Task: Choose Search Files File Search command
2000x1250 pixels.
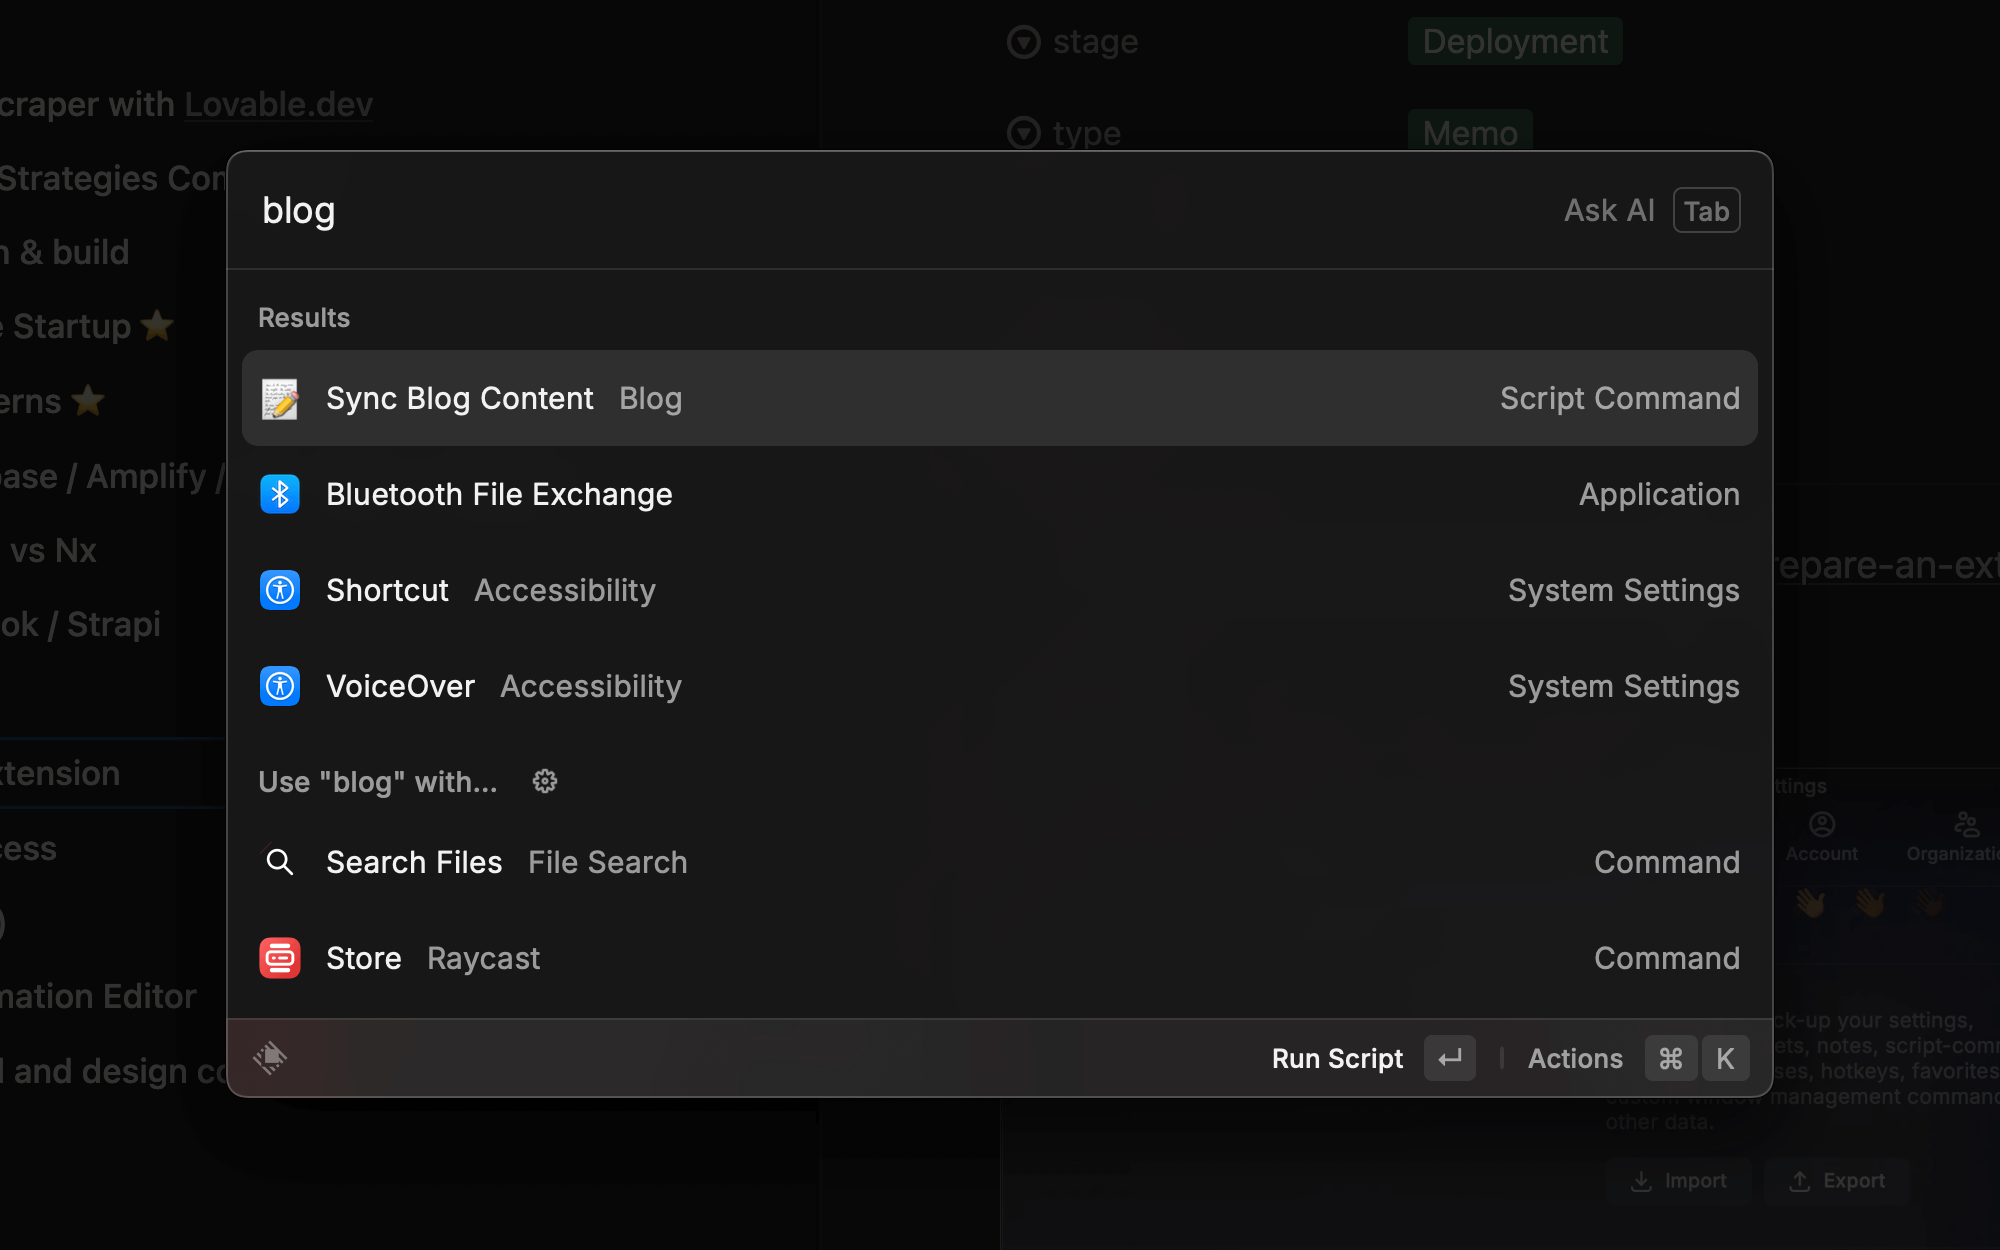Action: point(998,862)
